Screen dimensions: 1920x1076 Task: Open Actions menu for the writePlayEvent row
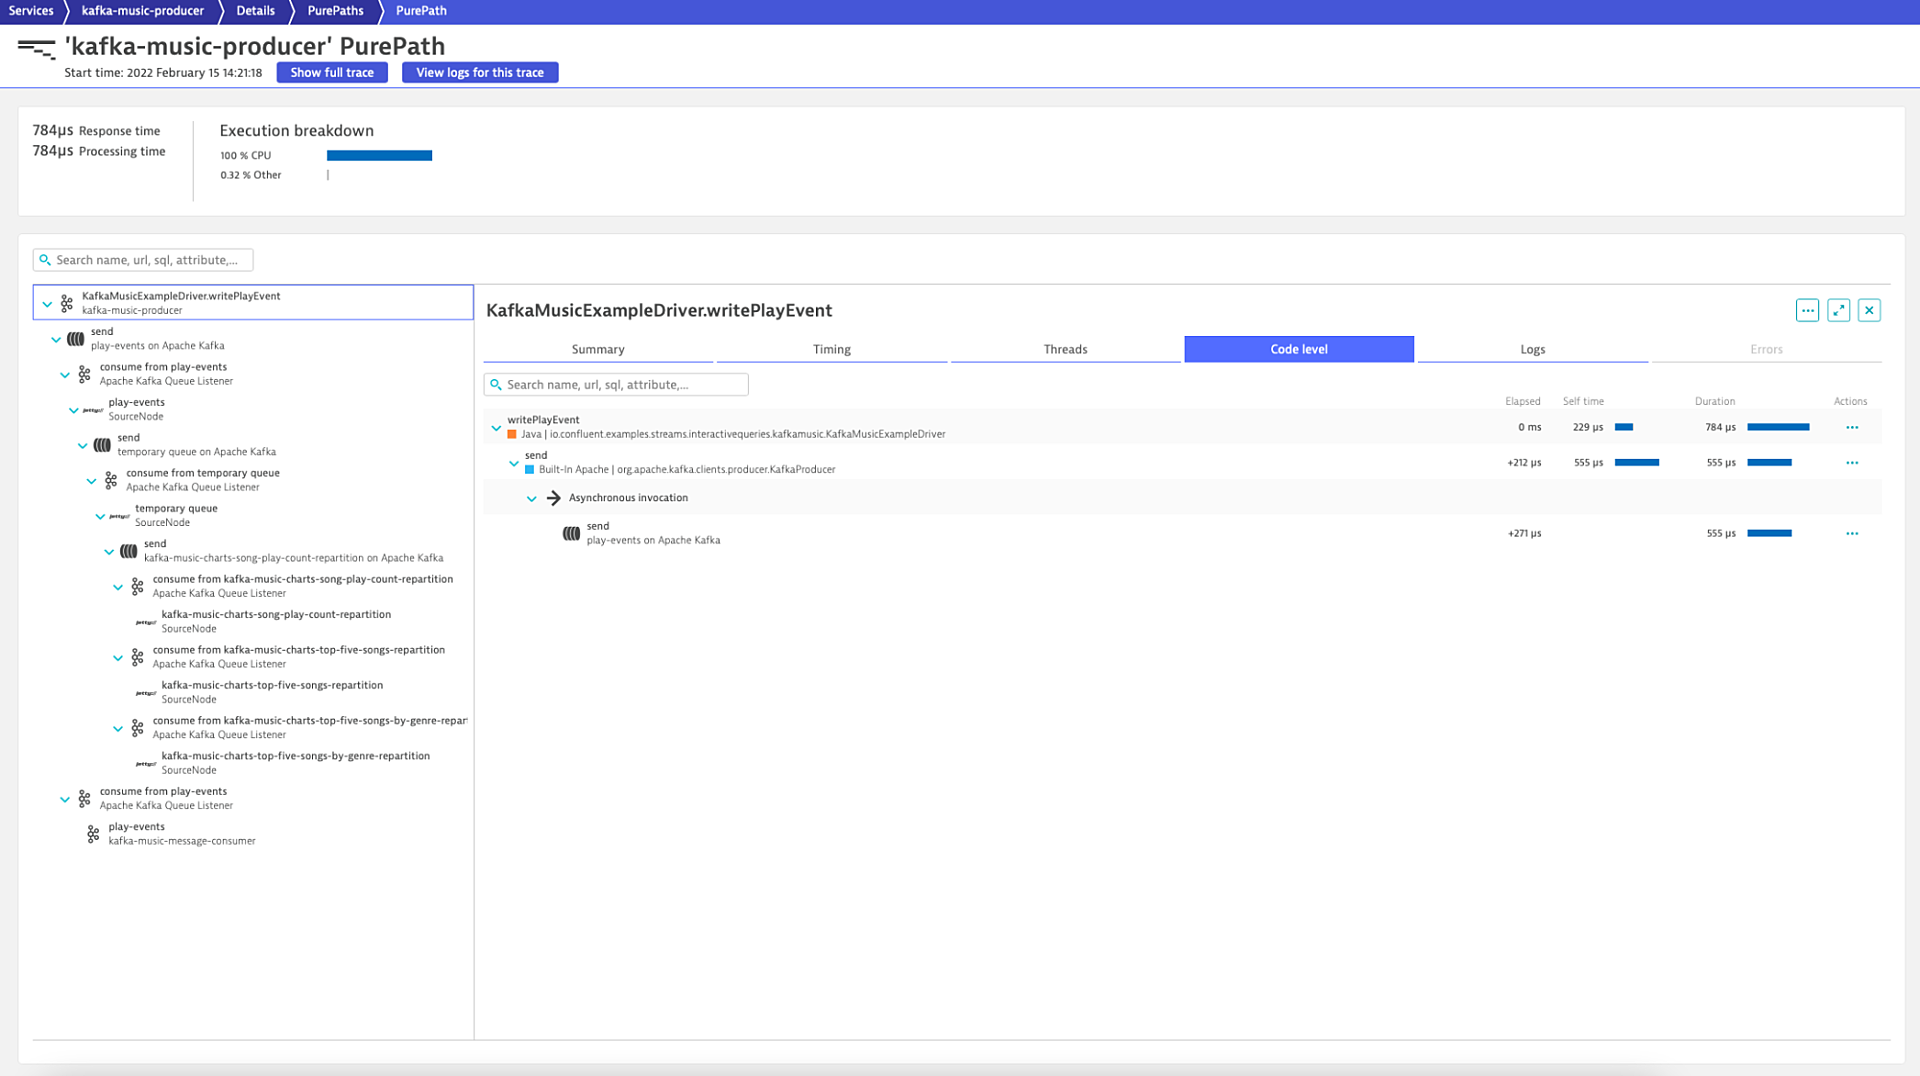[1851, 427]
